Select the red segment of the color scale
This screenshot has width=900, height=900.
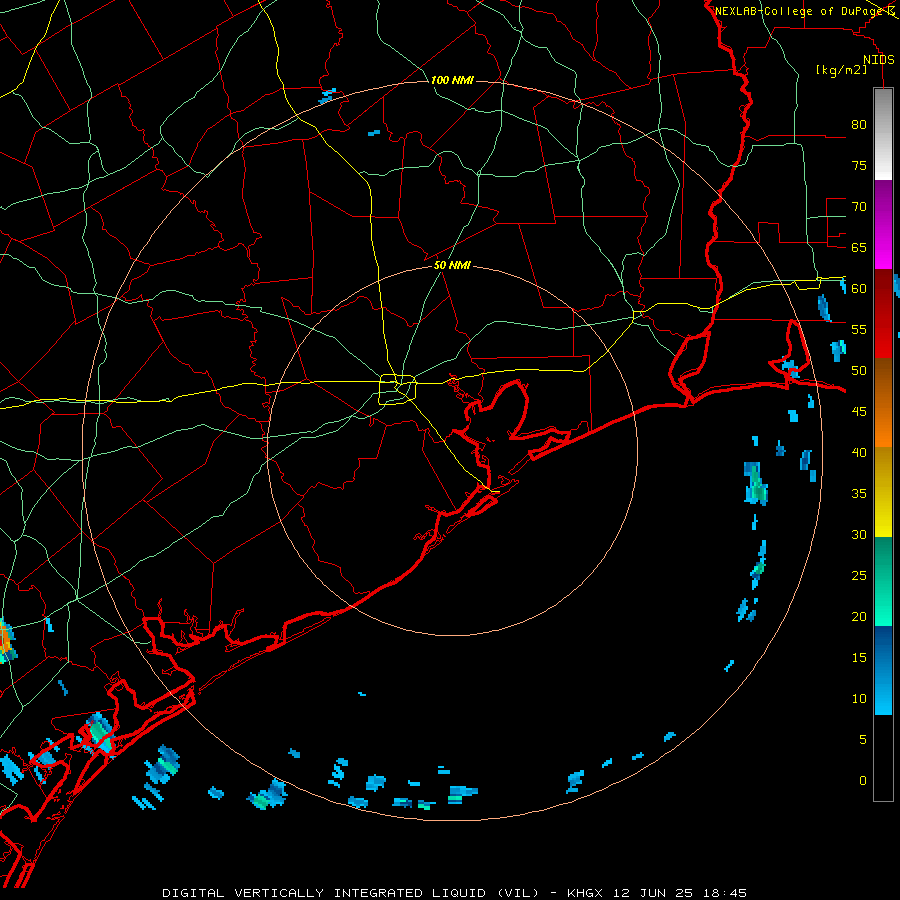[x=883, y=313]
